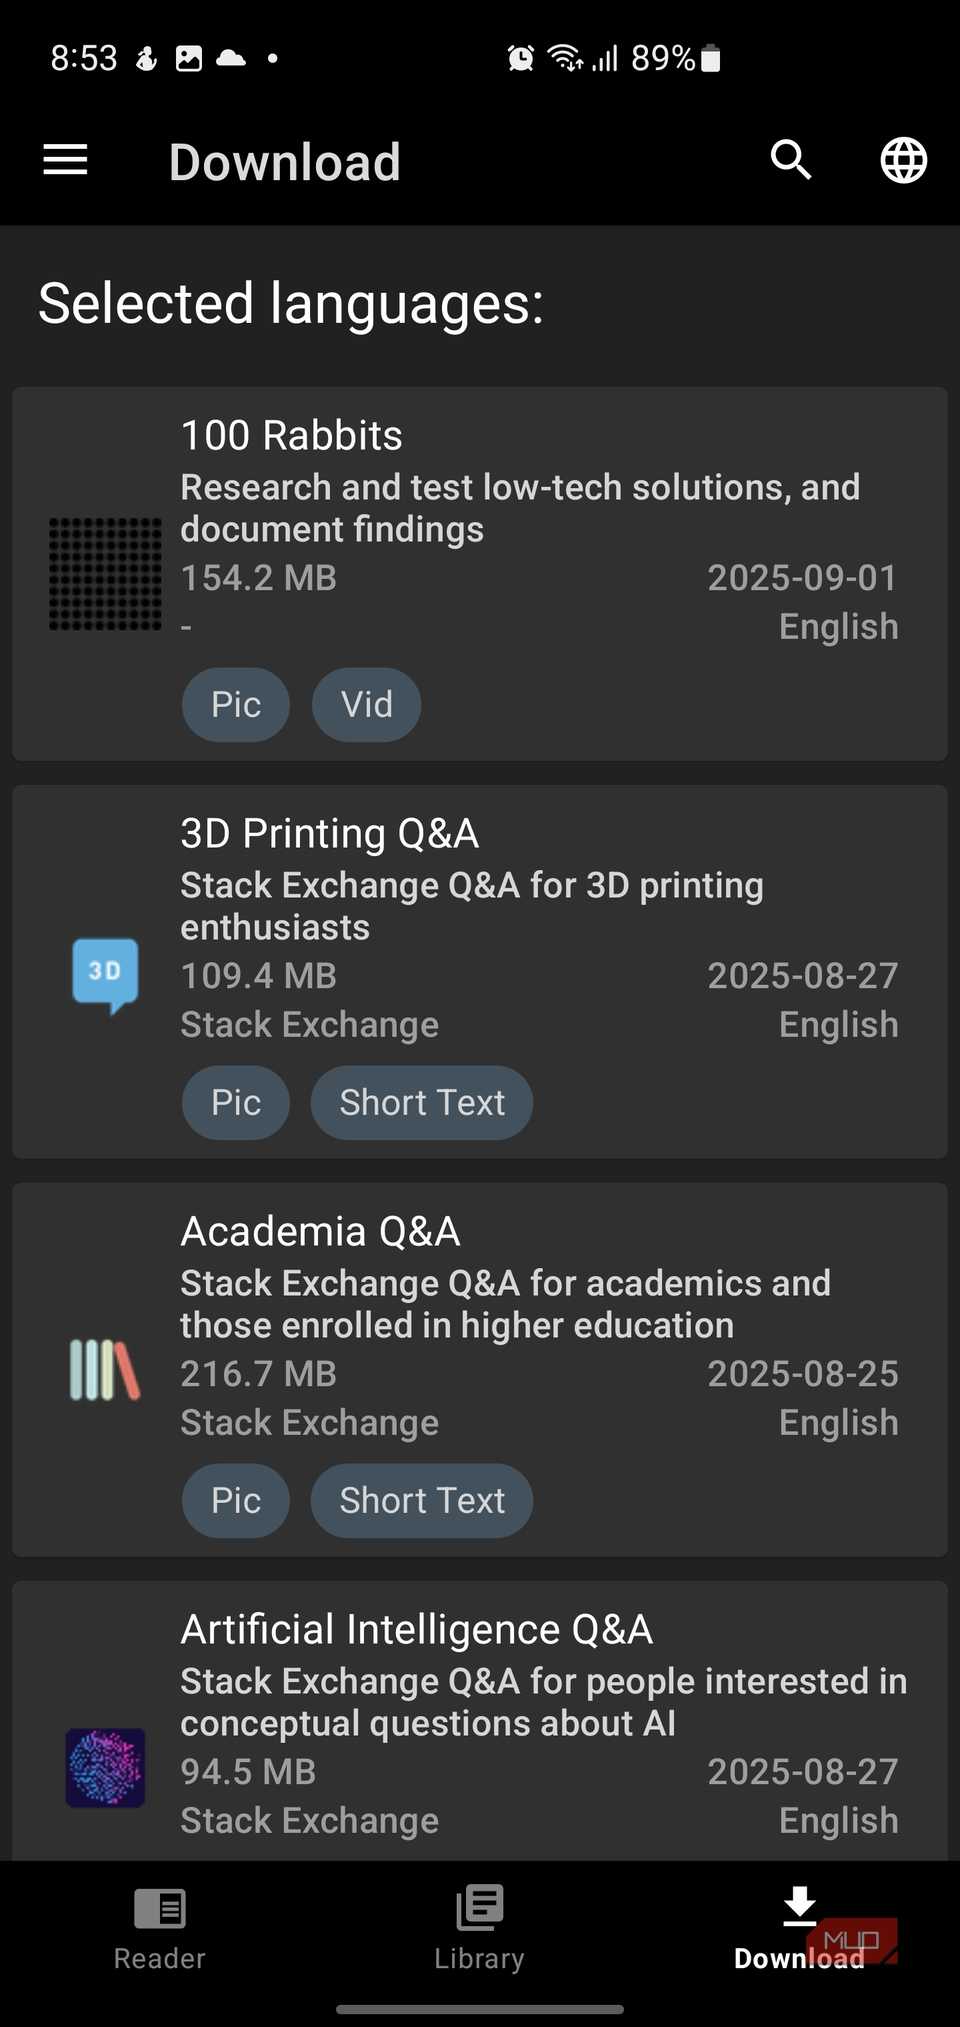This screenshot has height=2027, width=960.
Task: Tap the Artificial Intelligence Q&A icon
Action: coord(105,1767)
